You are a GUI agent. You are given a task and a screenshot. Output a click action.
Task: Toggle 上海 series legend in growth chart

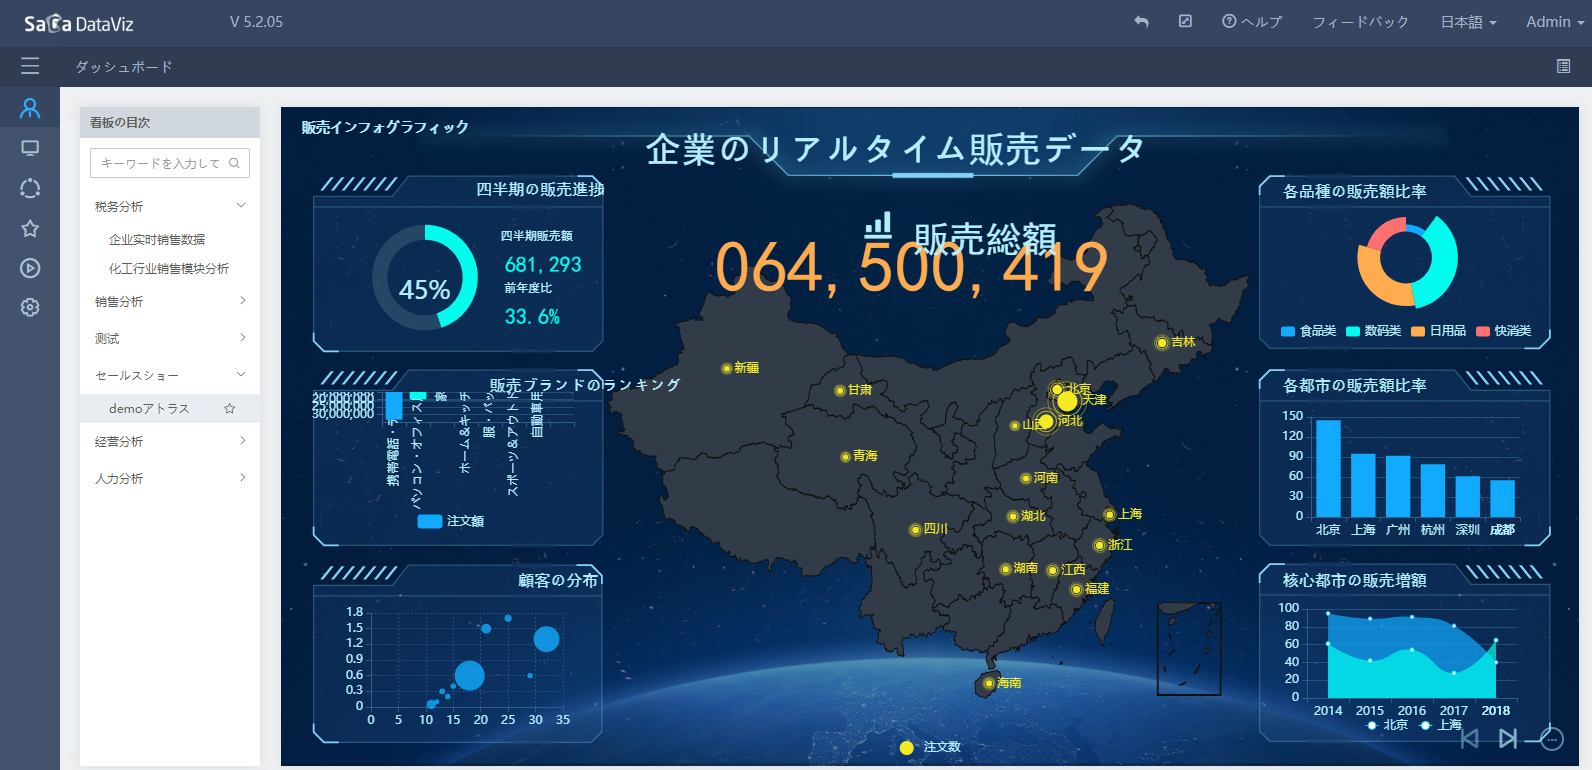[1440, 725]
